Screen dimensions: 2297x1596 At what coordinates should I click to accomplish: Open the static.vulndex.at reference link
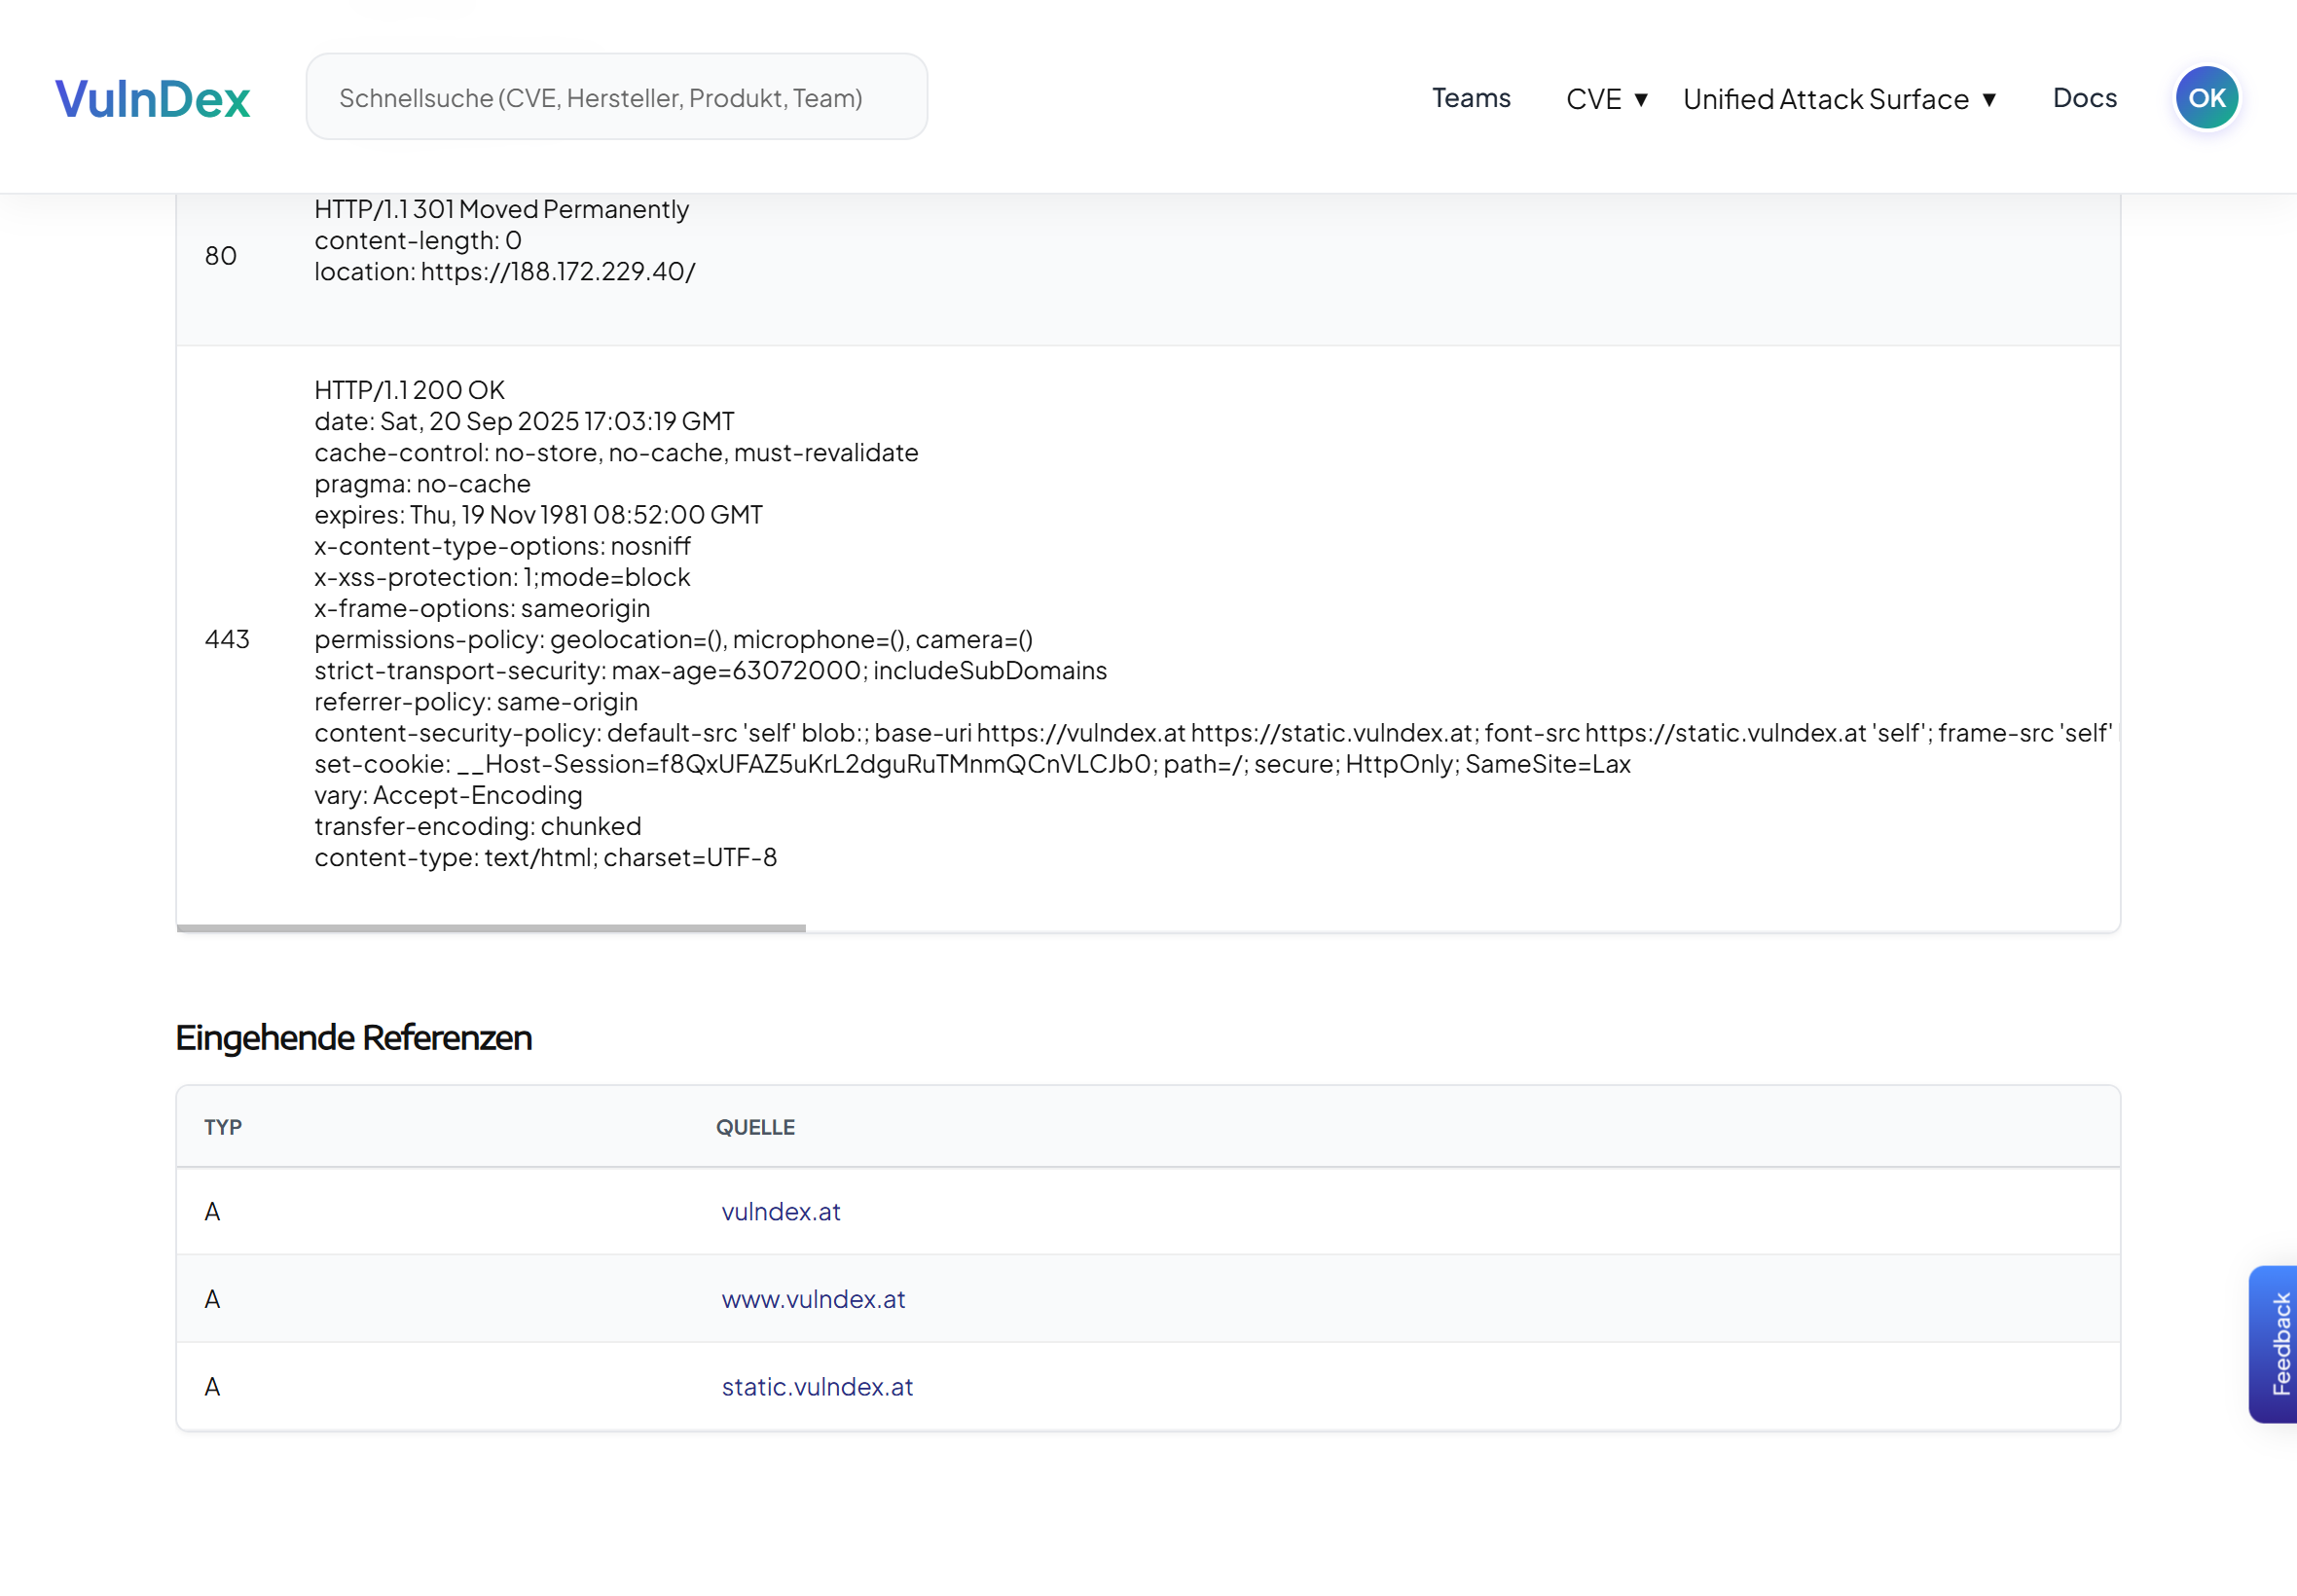pyautogui.click(x=816, y=1387)
